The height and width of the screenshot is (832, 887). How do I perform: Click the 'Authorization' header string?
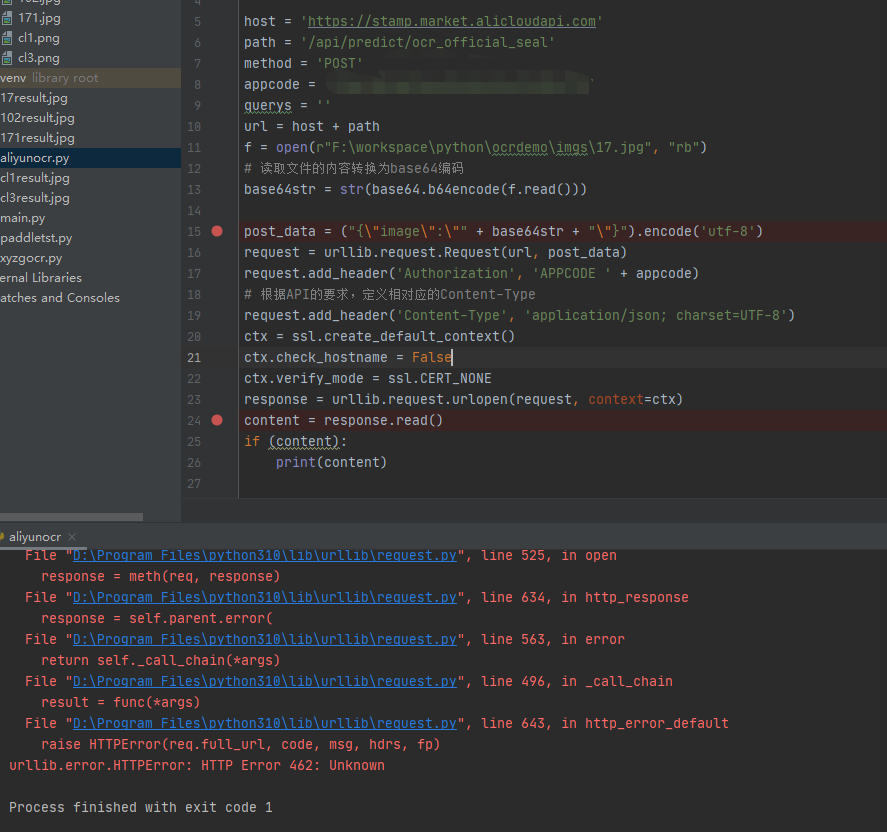(x=456, y=274)
